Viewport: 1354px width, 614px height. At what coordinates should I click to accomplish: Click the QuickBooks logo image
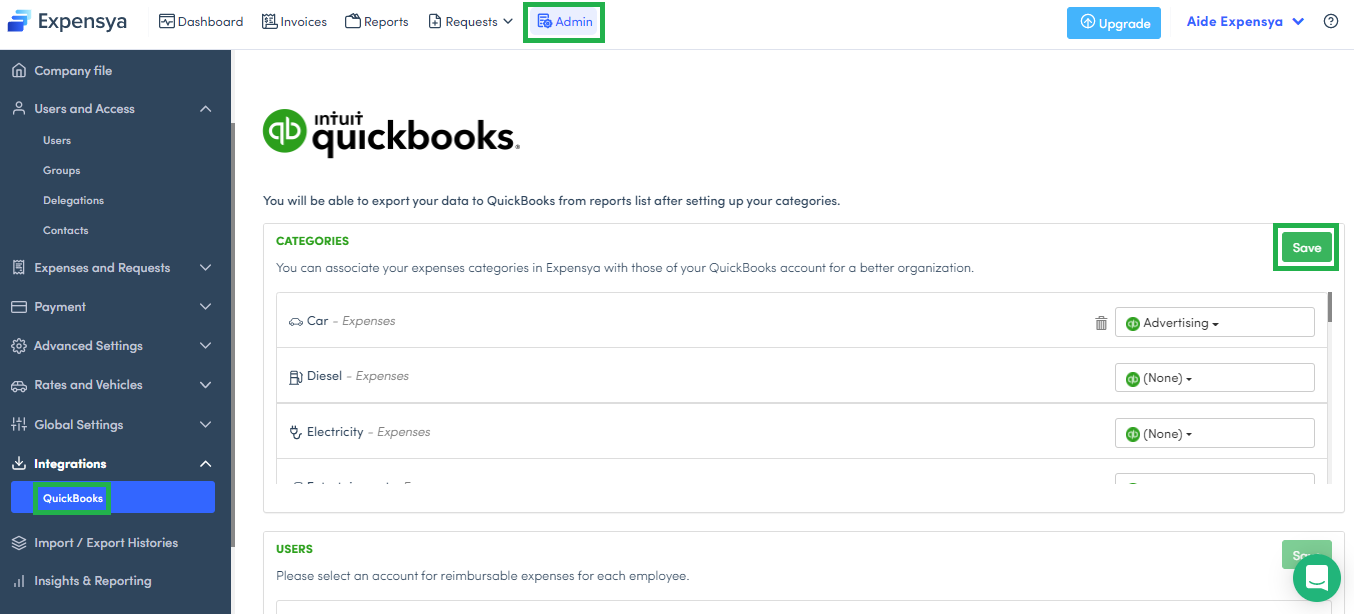click(391, 133)
